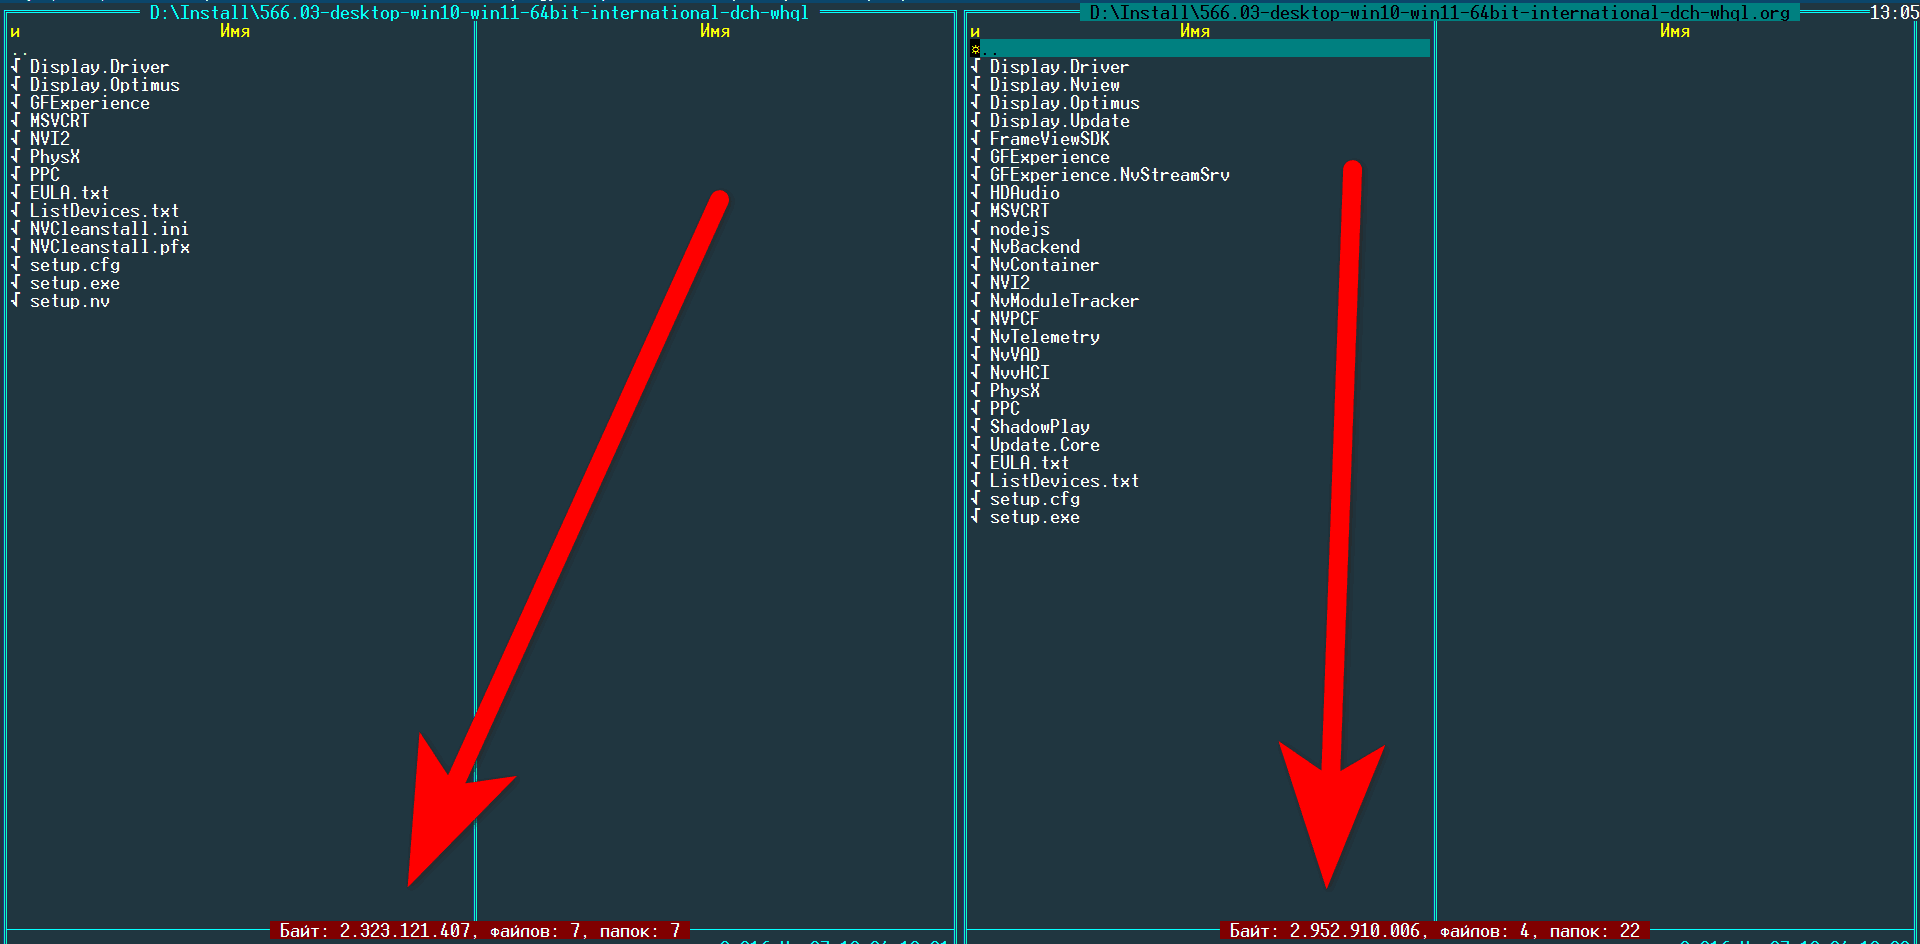Select NvModuleTracker folder
1920x944 pixels.
pyautogui.click(x=1064, y=301)
